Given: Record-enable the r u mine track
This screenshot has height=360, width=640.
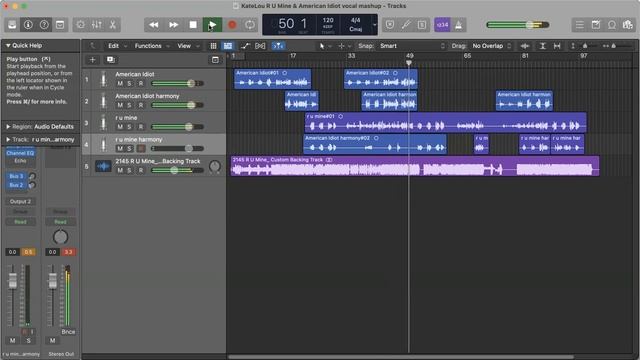Looking at the screenshot, I should coord(141,127).
